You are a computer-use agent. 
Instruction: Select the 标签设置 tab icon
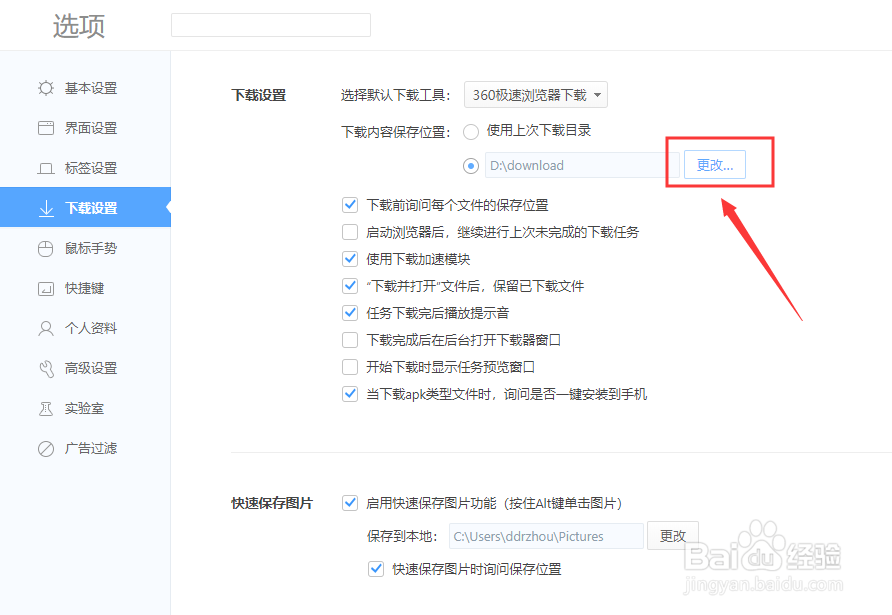(x=46, y=168)
